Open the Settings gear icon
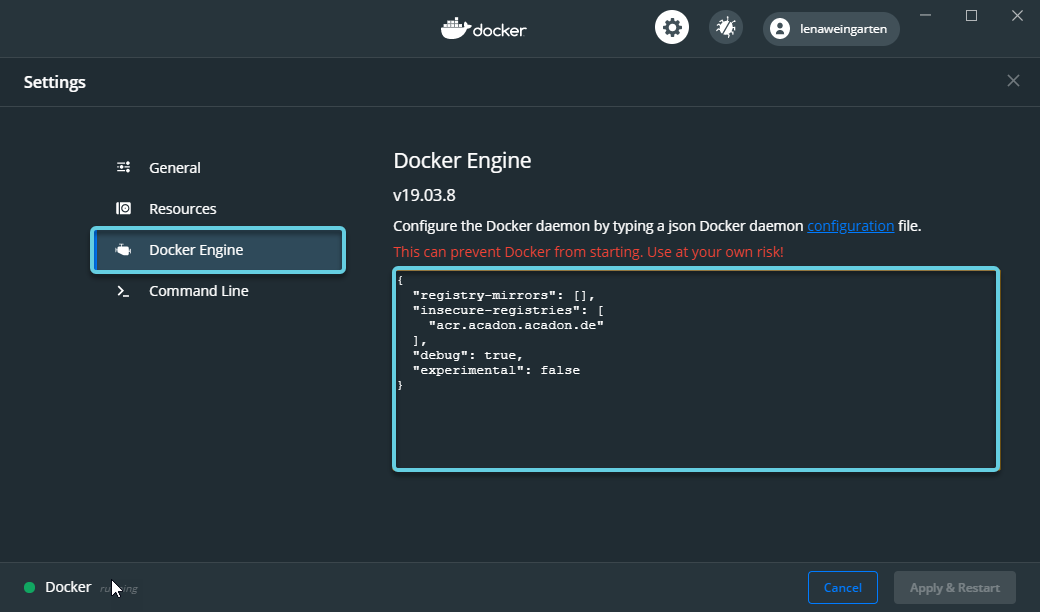This screenshot has height=612, width=1040. tap(671, 27)
